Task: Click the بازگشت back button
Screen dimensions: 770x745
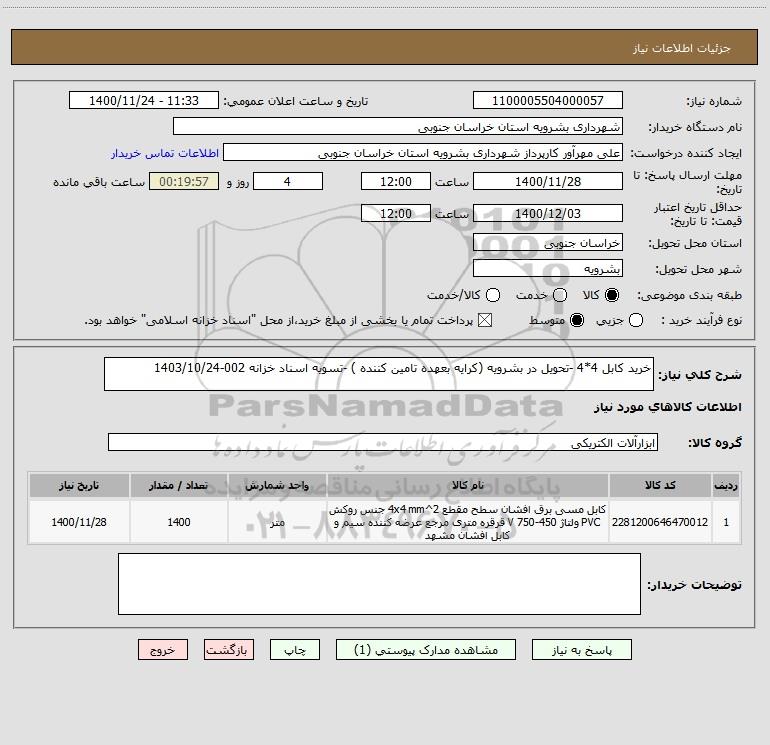Action: pos(229,650)
